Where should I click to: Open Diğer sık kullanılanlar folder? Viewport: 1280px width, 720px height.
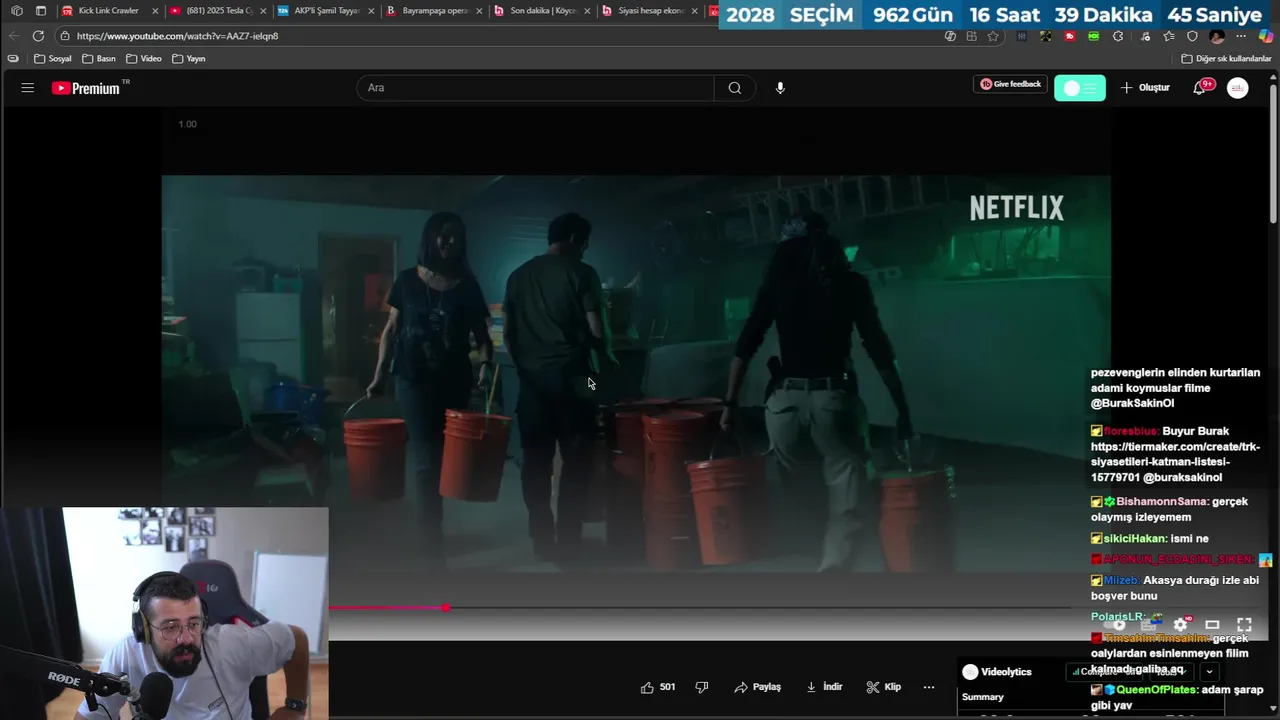click(1227, 59)
